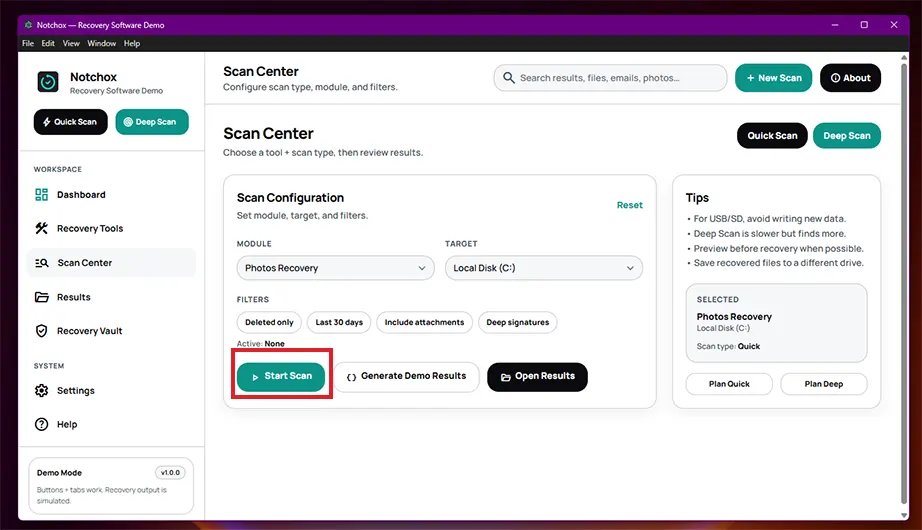Open the Edit menu
The height and width of the screenshot is (530, 922).
click(x=48, y=44)
